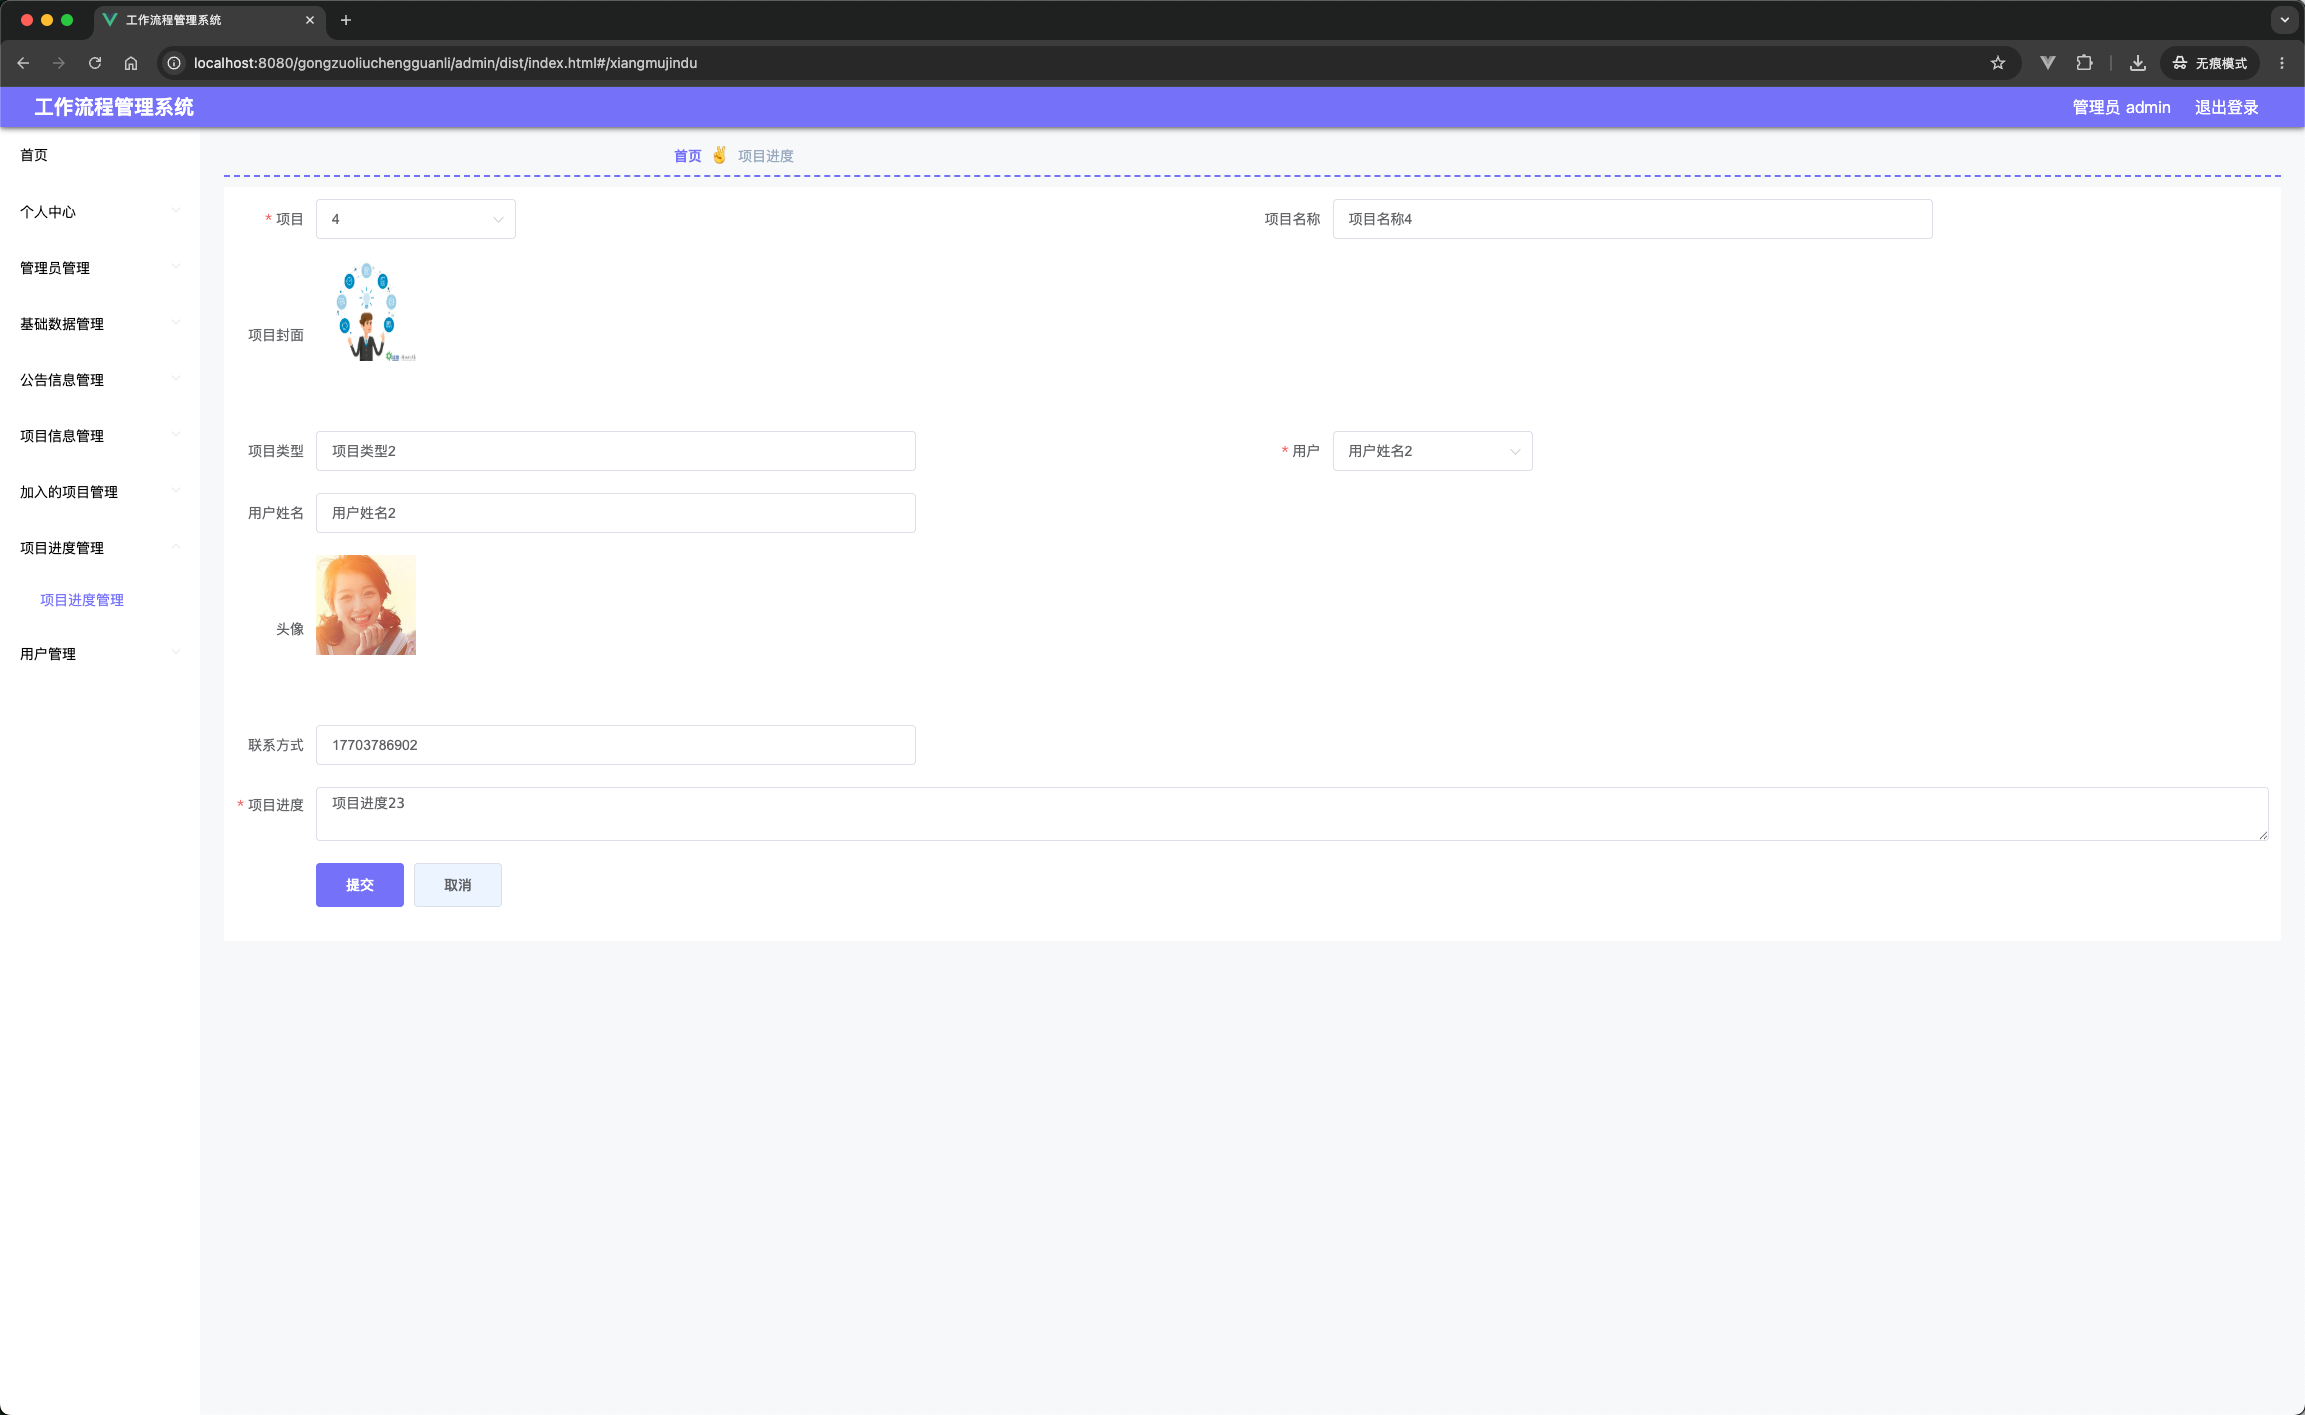The height and width of the screenshot is (1415, 2305).
Task: Open the Vue devtools extension icon
Action: [2048, 63]
